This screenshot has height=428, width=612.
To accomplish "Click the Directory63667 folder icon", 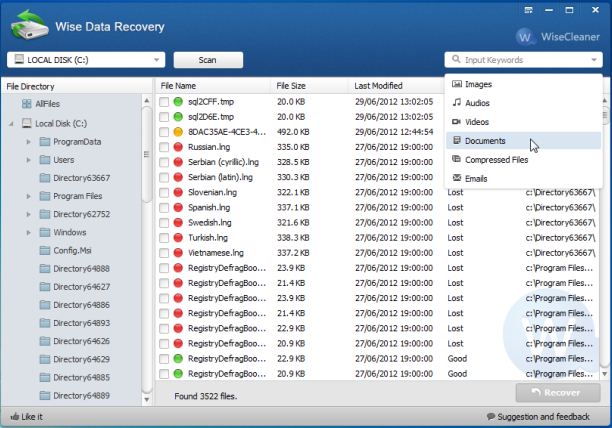I will click(x=45, y=178).
